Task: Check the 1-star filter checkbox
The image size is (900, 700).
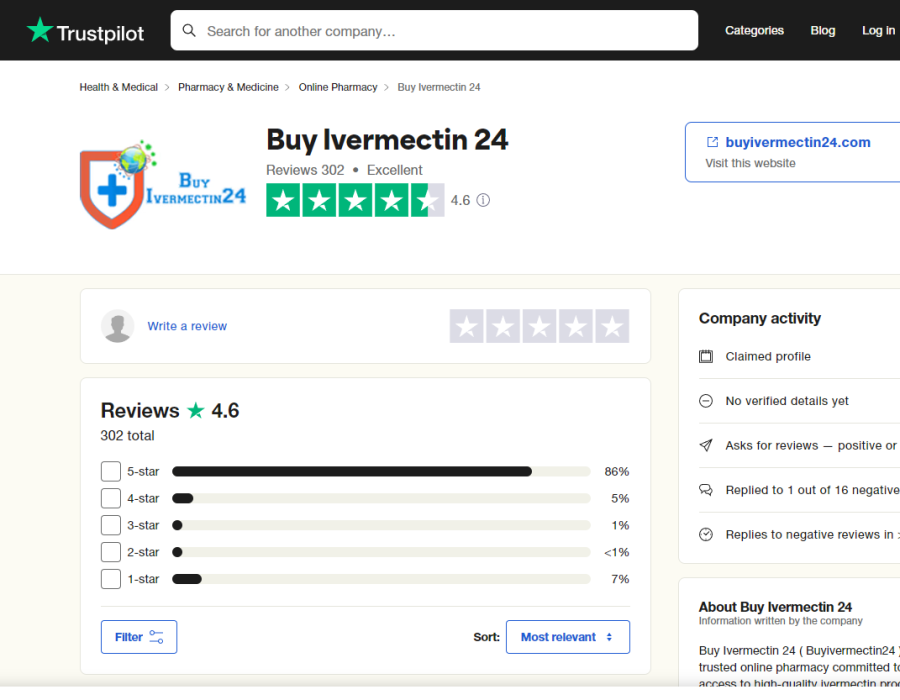Action: (x=111, y=579)
